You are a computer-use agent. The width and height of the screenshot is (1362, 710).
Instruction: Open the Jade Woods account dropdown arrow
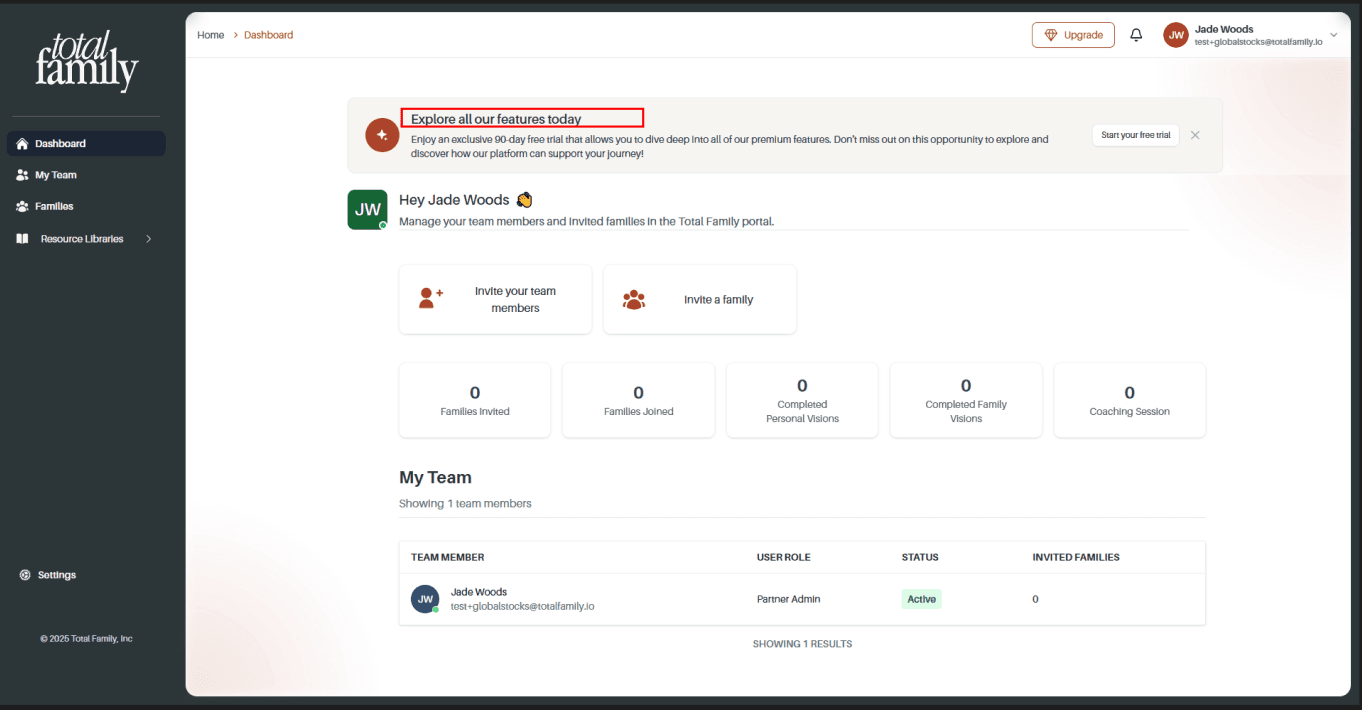pos(1333,35)
